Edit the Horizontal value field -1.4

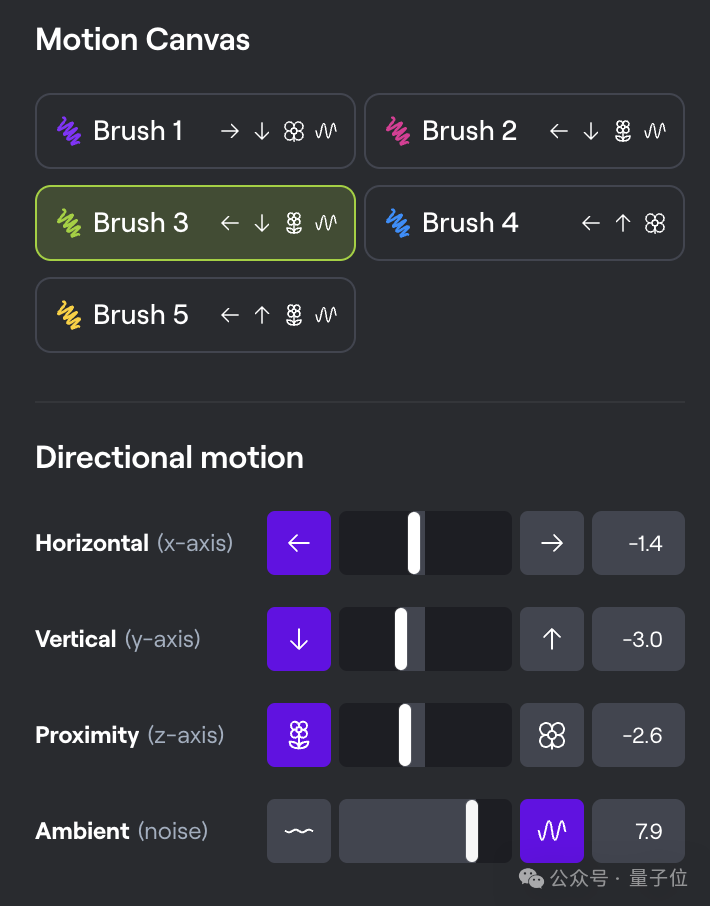point(638,543)
